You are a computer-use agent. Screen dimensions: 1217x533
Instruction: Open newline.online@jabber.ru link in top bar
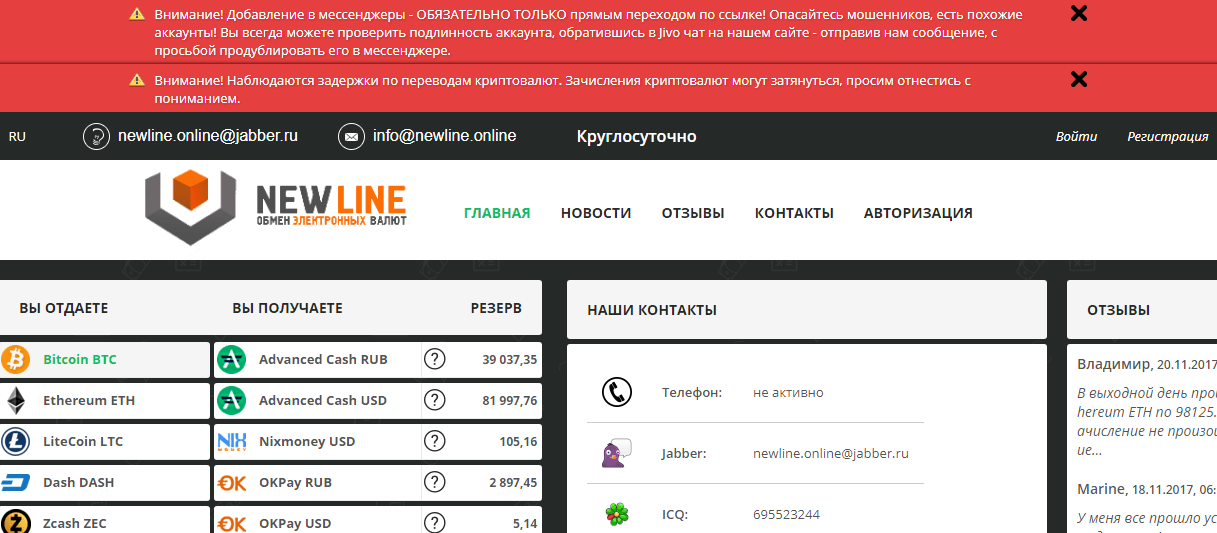point(207,136)
